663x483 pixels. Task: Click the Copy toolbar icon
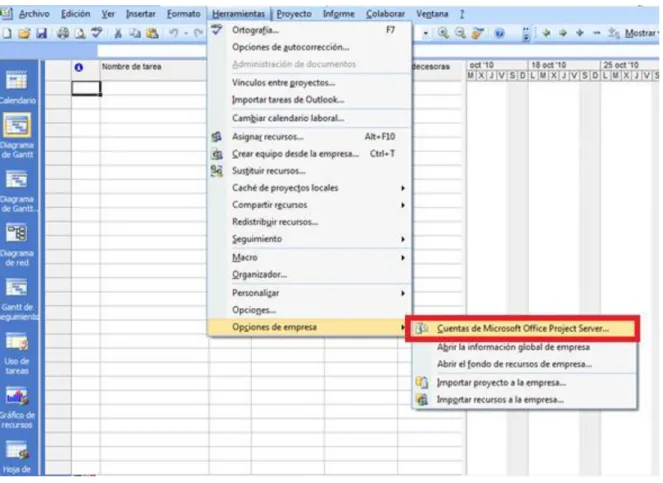point(135,33)
